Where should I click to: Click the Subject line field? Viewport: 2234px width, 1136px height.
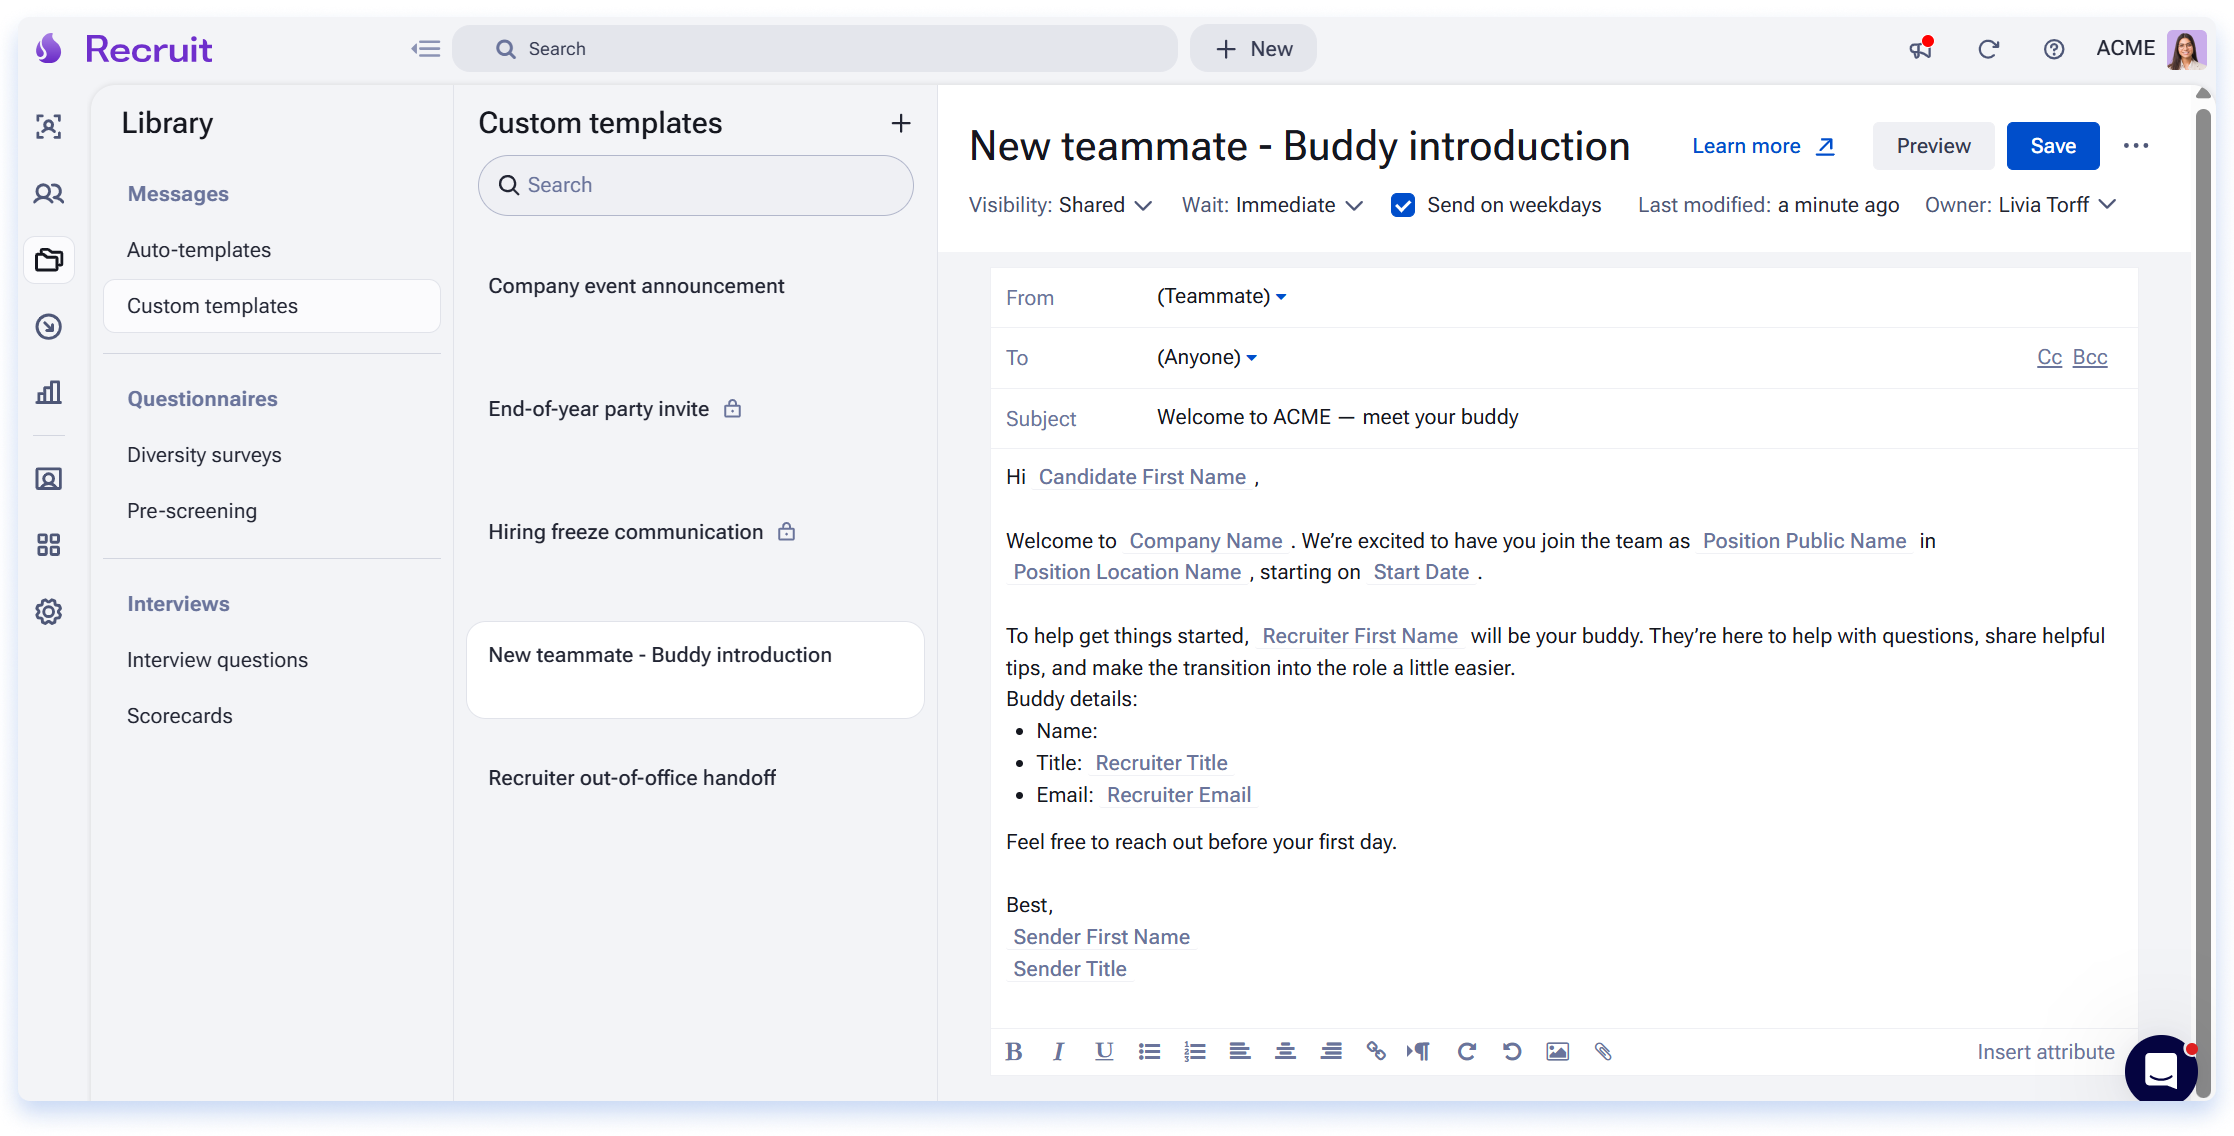1564,418
